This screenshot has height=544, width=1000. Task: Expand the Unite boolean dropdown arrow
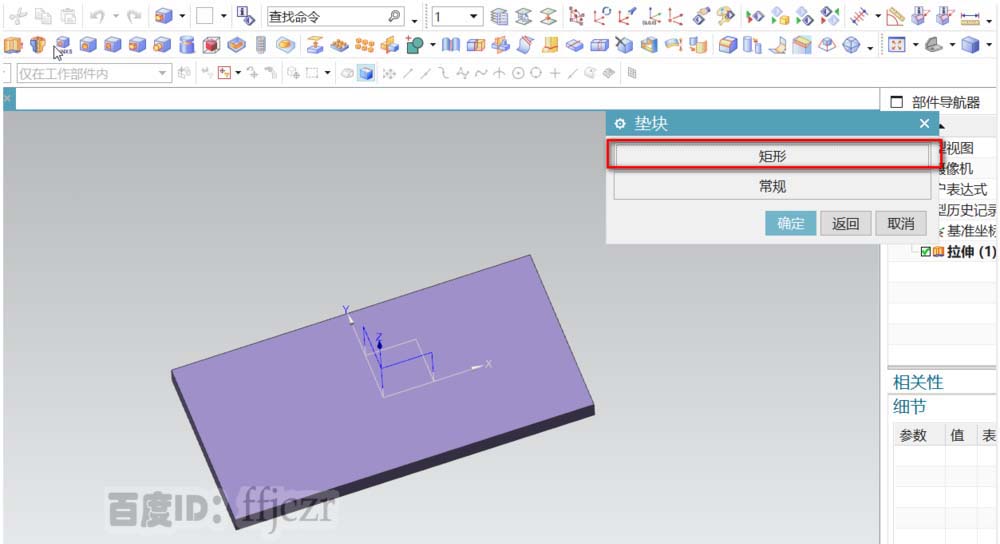[432, 45]
